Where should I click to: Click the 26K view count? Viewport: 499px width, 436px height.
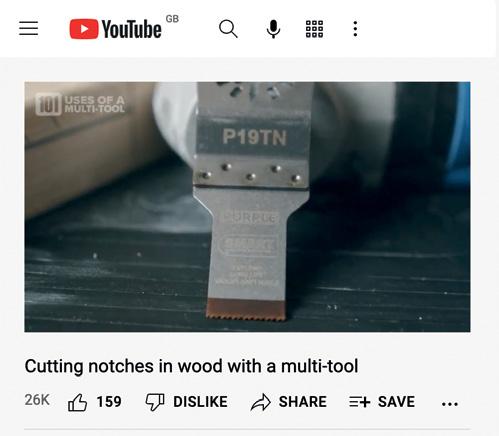[x=37, y=400]
